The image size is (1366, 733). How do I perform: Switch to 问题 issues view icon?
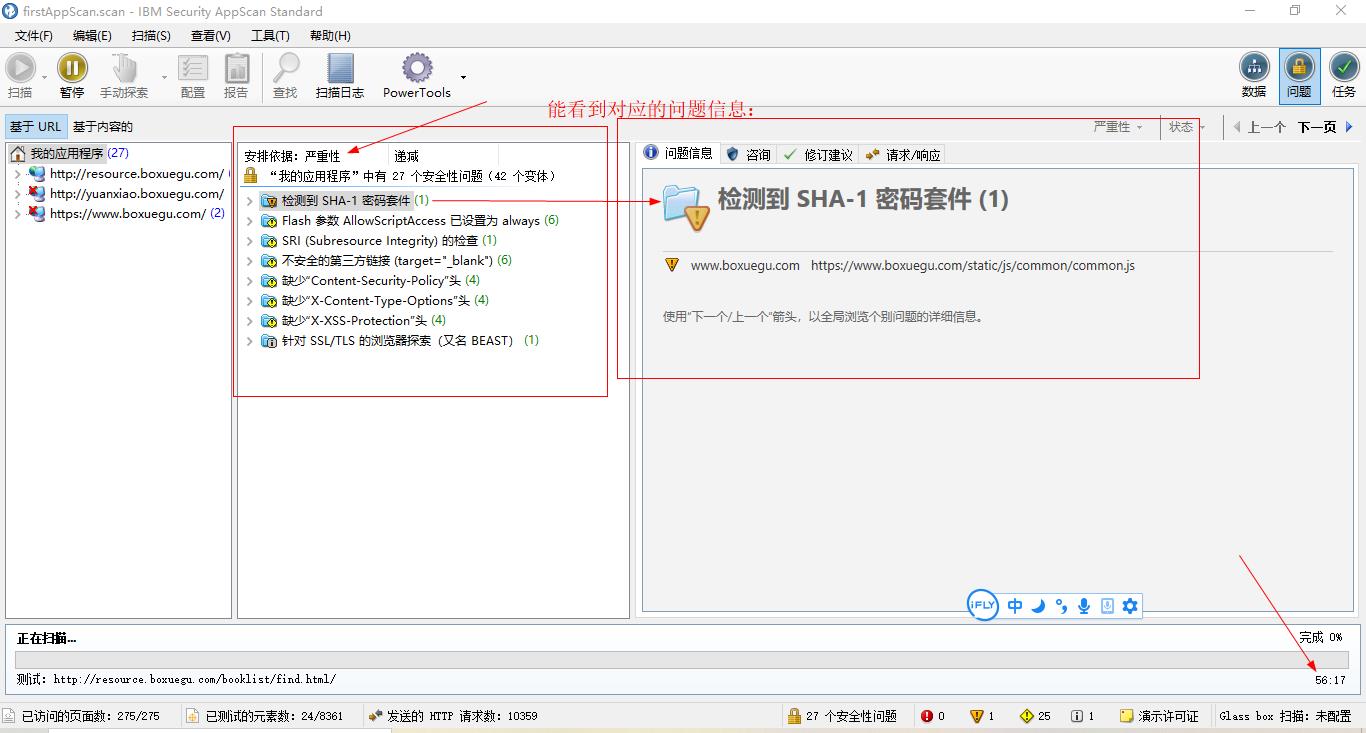(x=1299, y=68)
